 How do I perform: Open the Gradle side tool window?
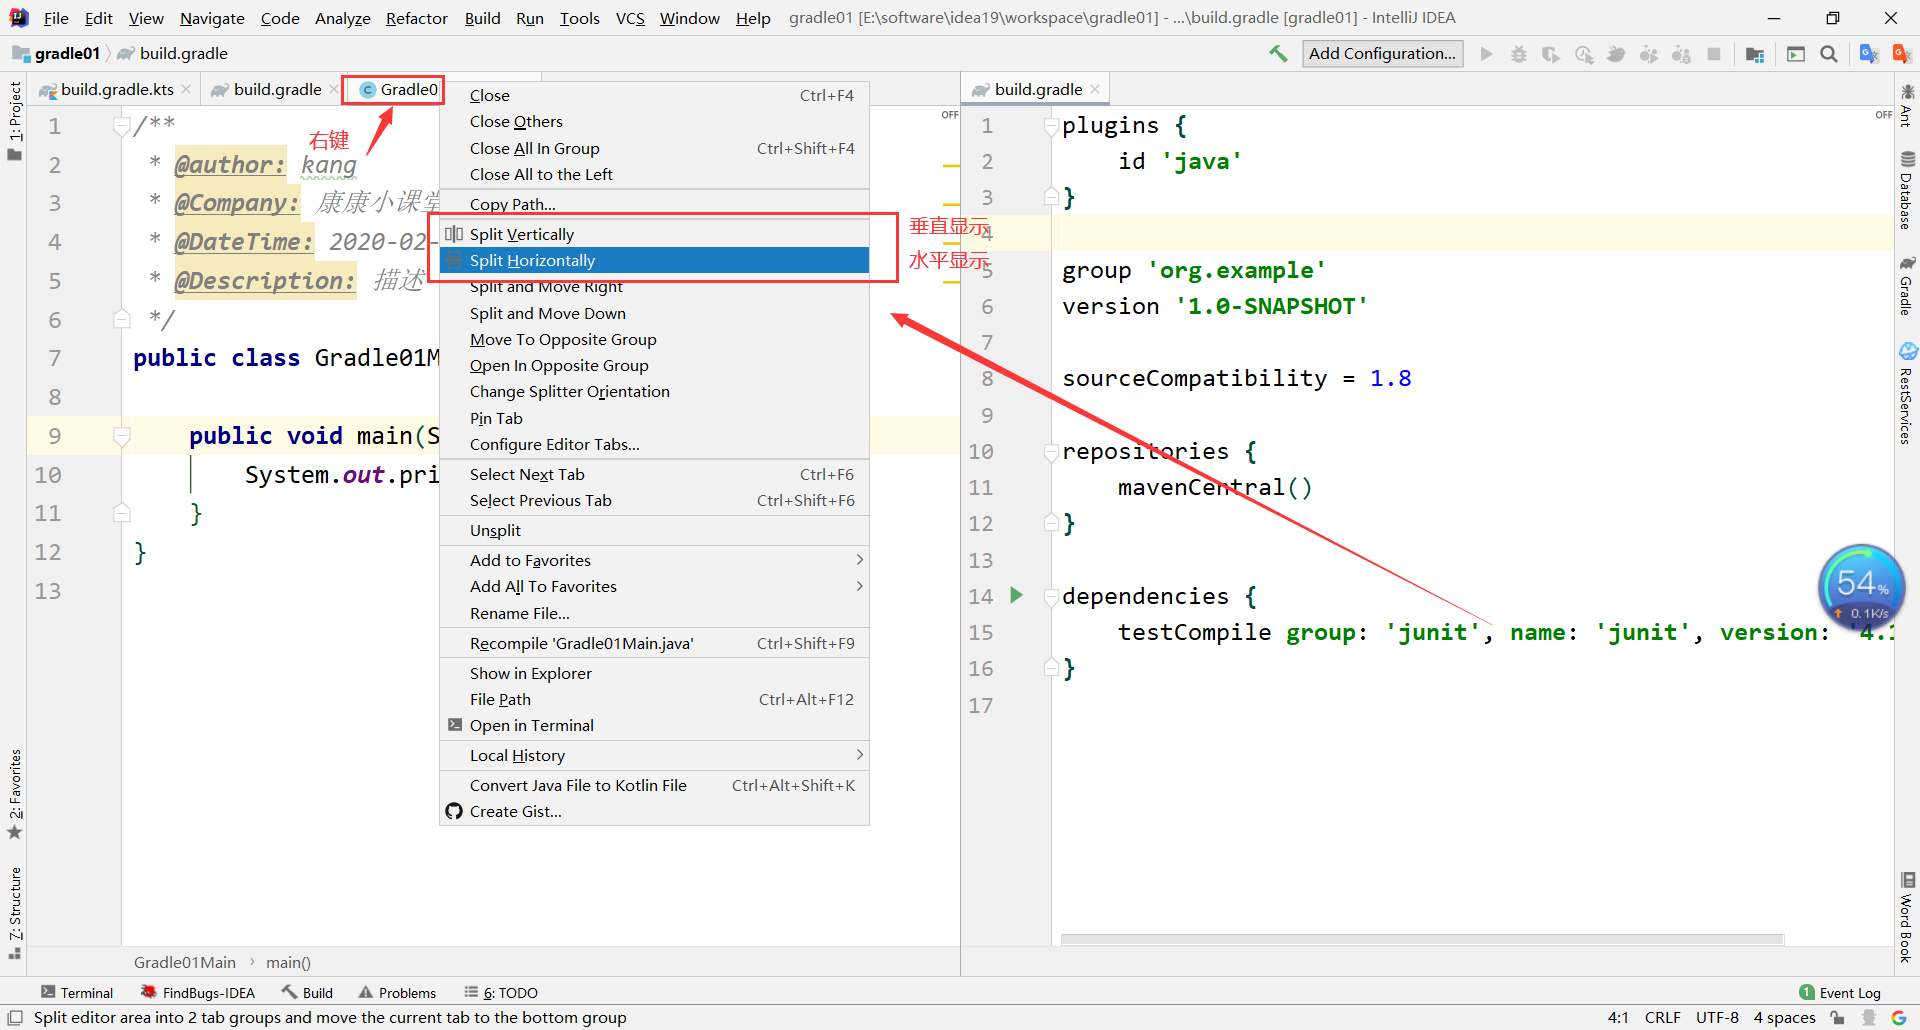[x=1907, y=286]
